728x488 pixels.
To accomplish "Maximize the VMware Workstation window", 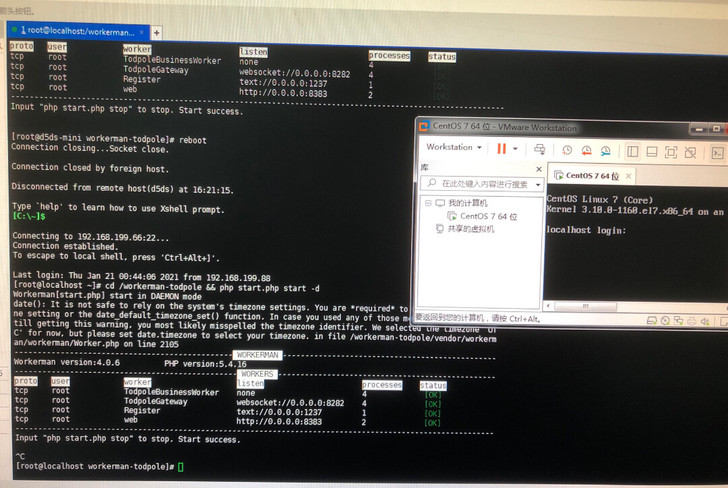I will (716, 129).
